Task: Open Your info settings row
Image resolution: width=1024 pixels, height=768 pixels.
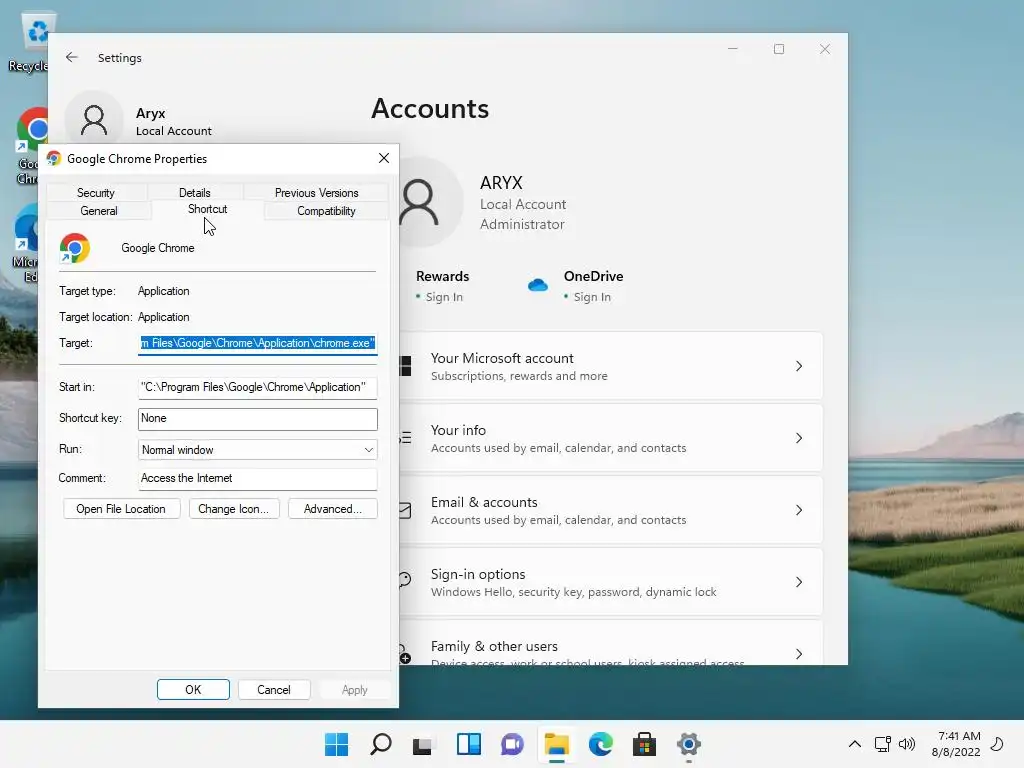Action: 611,438
